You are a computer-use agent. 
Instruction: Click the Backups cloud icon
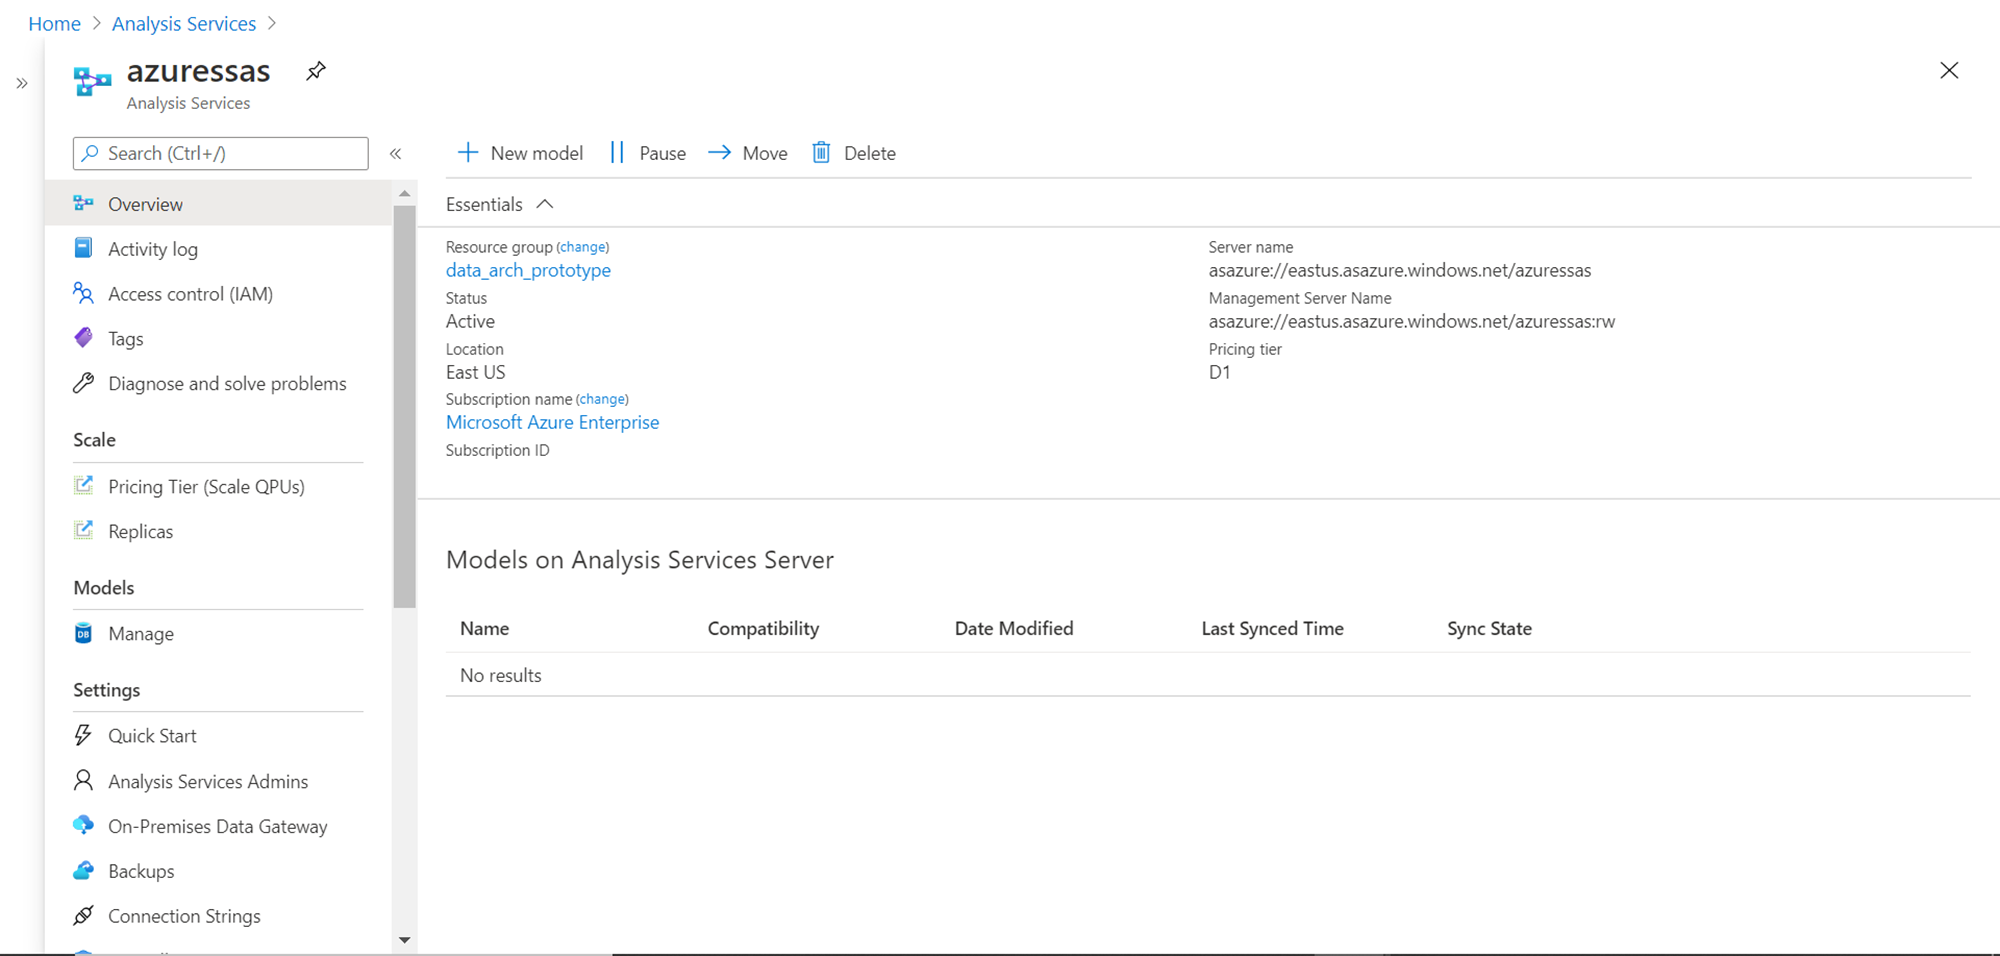pos(84,871)
